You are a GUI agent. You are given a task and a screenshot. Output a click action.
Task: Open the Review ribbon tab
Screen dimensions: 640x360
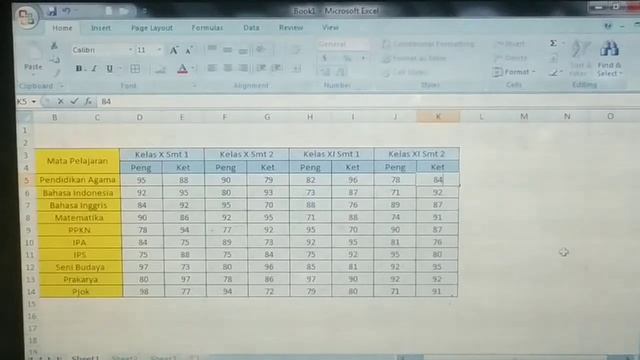click(x=291, y=28)
